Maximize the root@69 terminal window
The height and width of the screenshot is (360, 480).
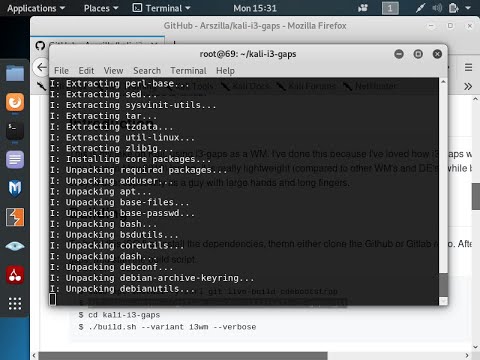[x=418, y=54]
